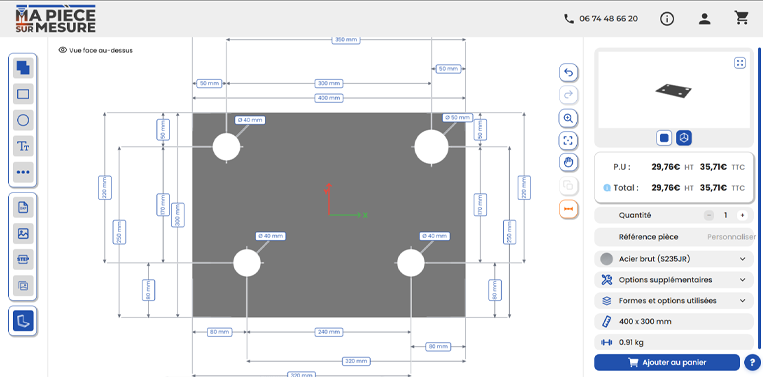
Task: Click the STEP file import icon
Action: 23,259
